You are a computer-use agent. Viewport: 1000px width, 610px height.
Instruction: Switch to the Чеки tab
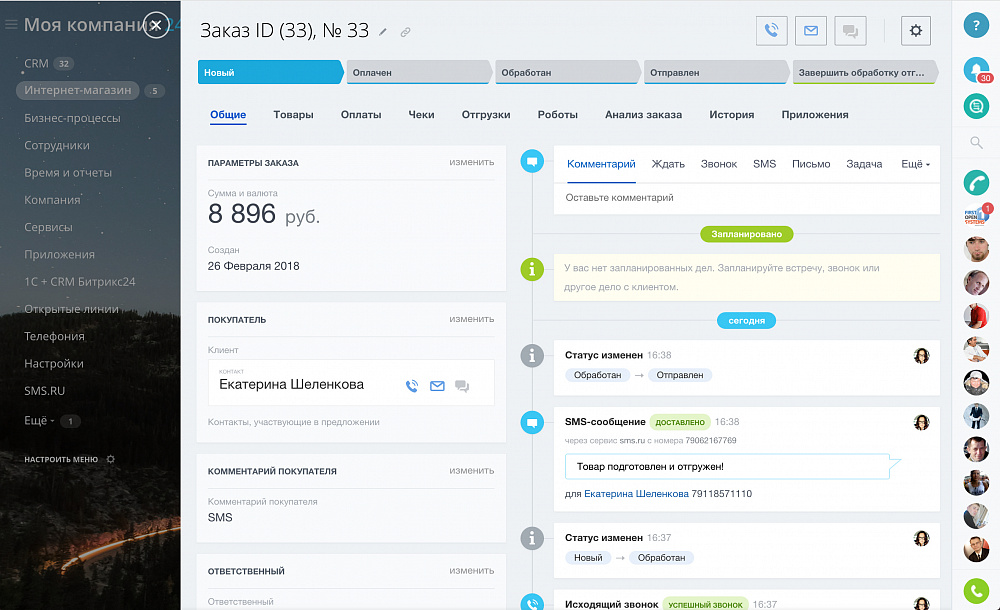click(x=421, y=115)
